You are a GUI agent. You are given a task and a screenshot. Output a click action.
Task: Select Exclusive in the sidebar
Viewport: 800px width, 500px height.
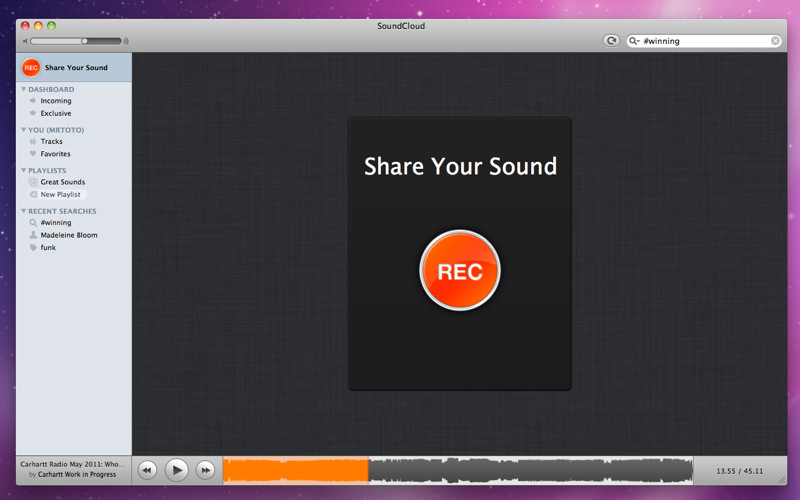click(x=55, y=113)
